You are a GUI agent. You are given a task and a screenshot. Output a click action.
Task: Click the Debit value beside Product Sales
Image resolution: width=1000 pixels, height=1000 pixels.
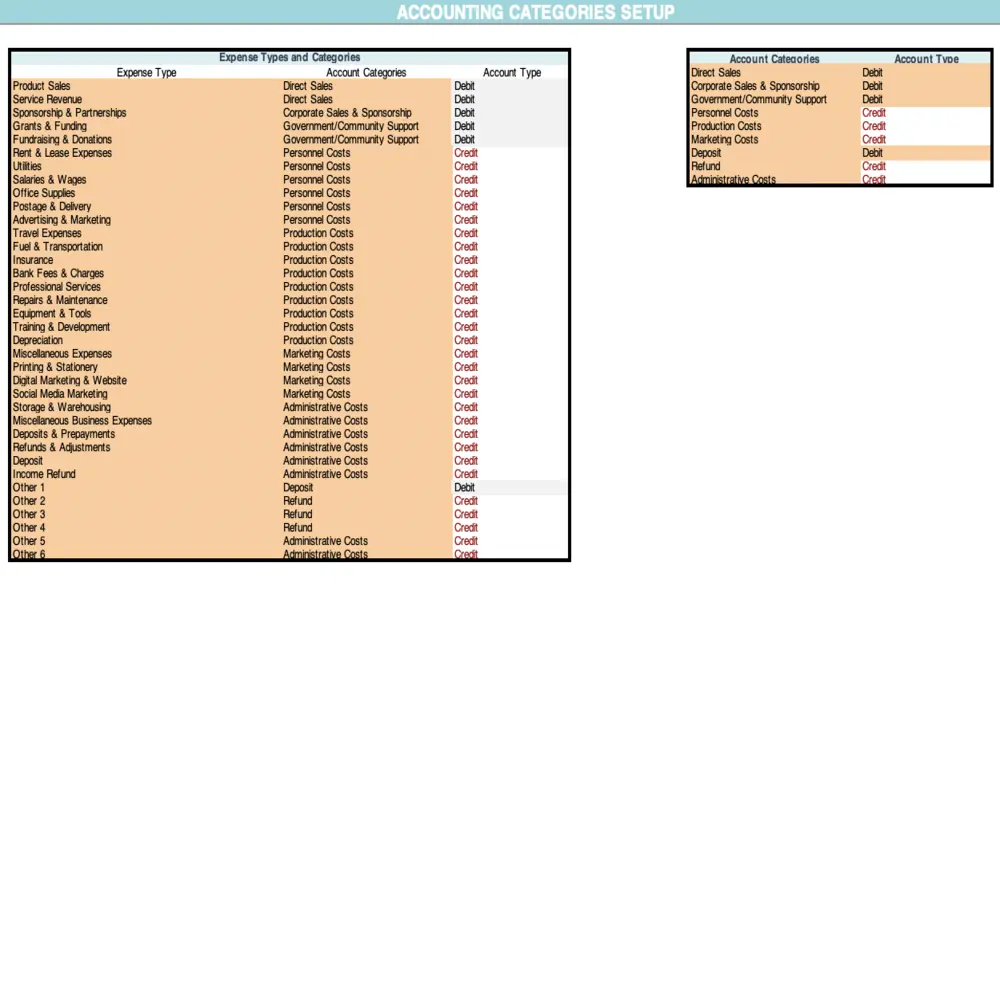(464, 86)
